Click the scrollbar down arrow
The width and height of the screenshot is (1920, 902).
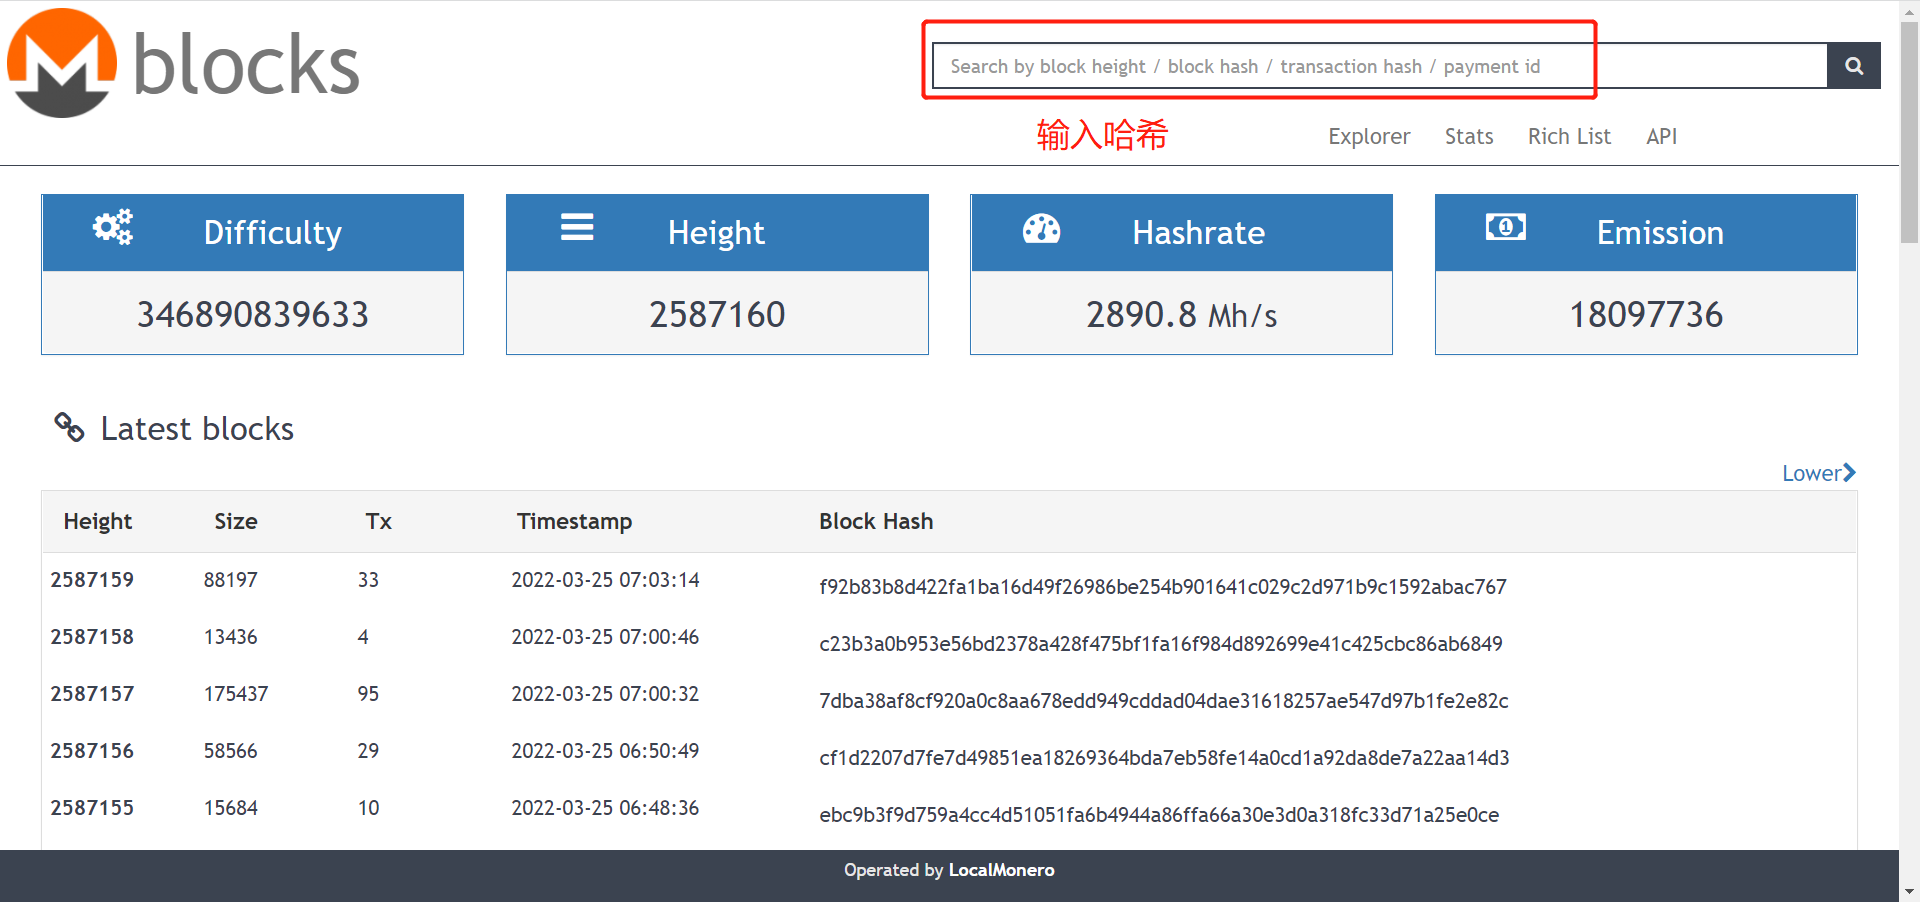coord(1909,891)
